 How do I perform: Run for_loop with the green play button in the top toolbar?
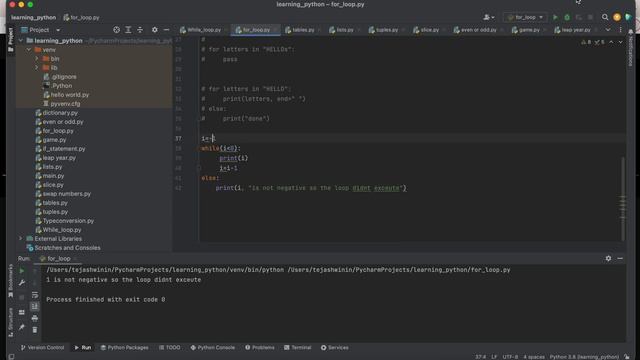555,17
